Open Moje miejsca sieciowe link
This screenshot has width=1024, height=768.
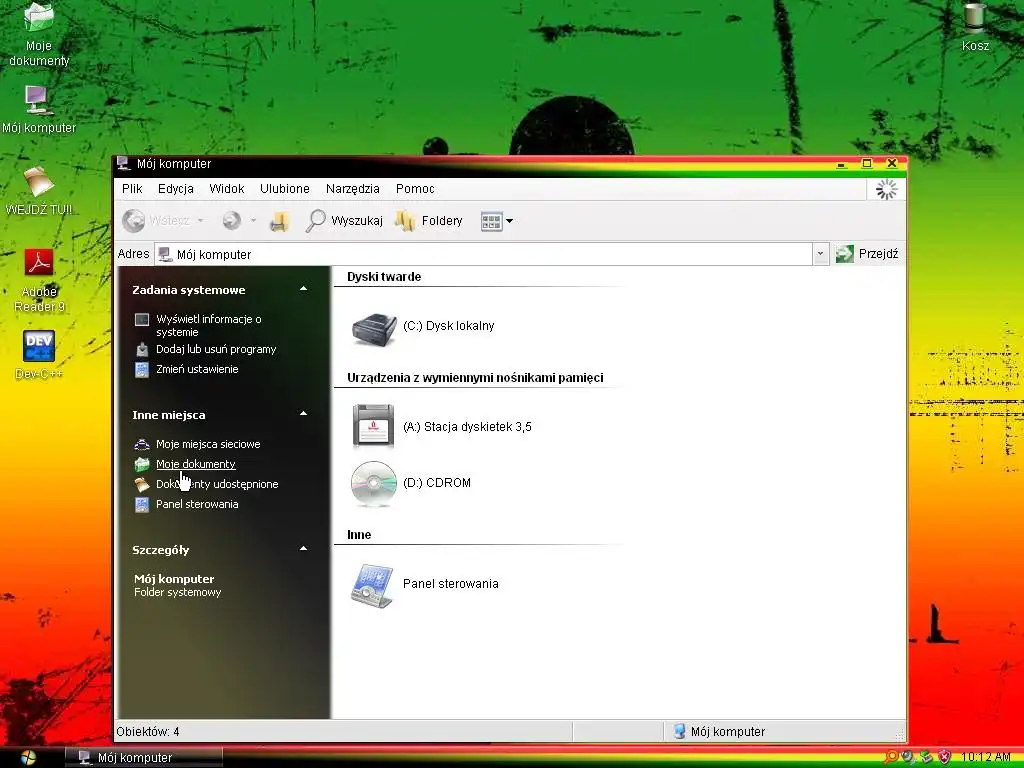pyautogui.click(x=208, y=444)
